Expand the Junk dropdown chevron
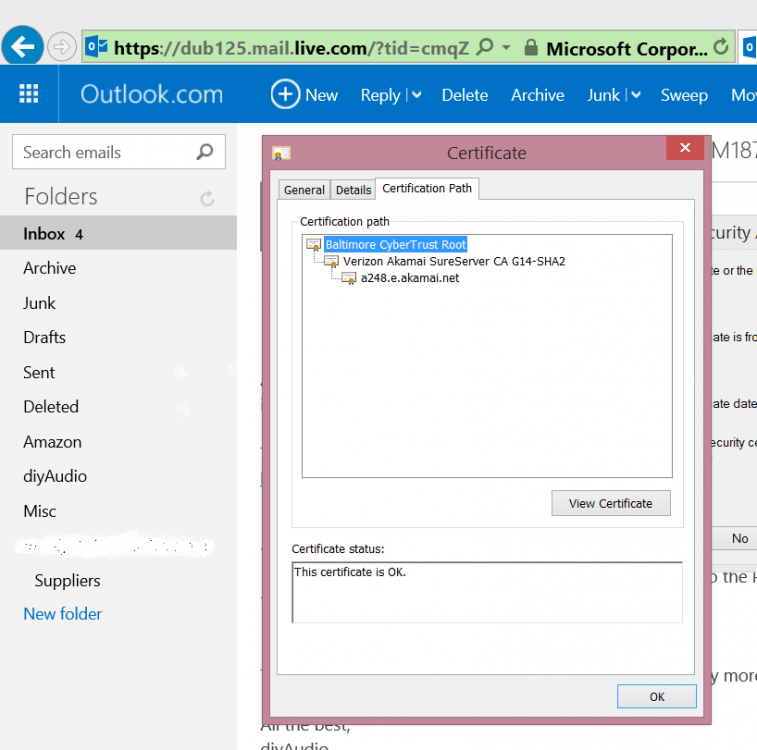This screenshot has width=757, height=750. pyautogui.click(x=636, y=95)
